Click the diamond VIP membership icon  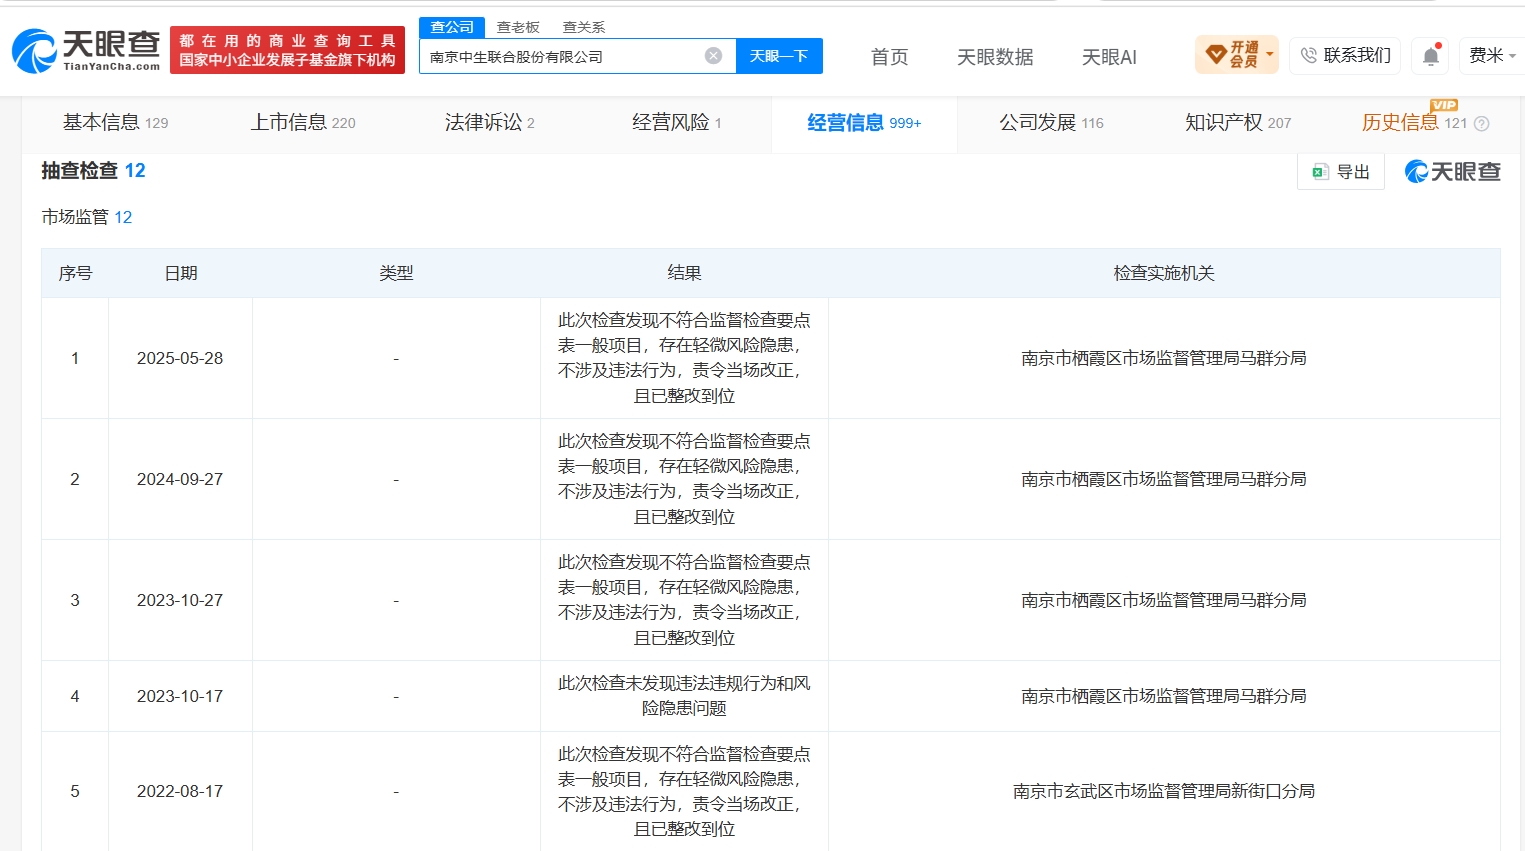coord(1216,55)
